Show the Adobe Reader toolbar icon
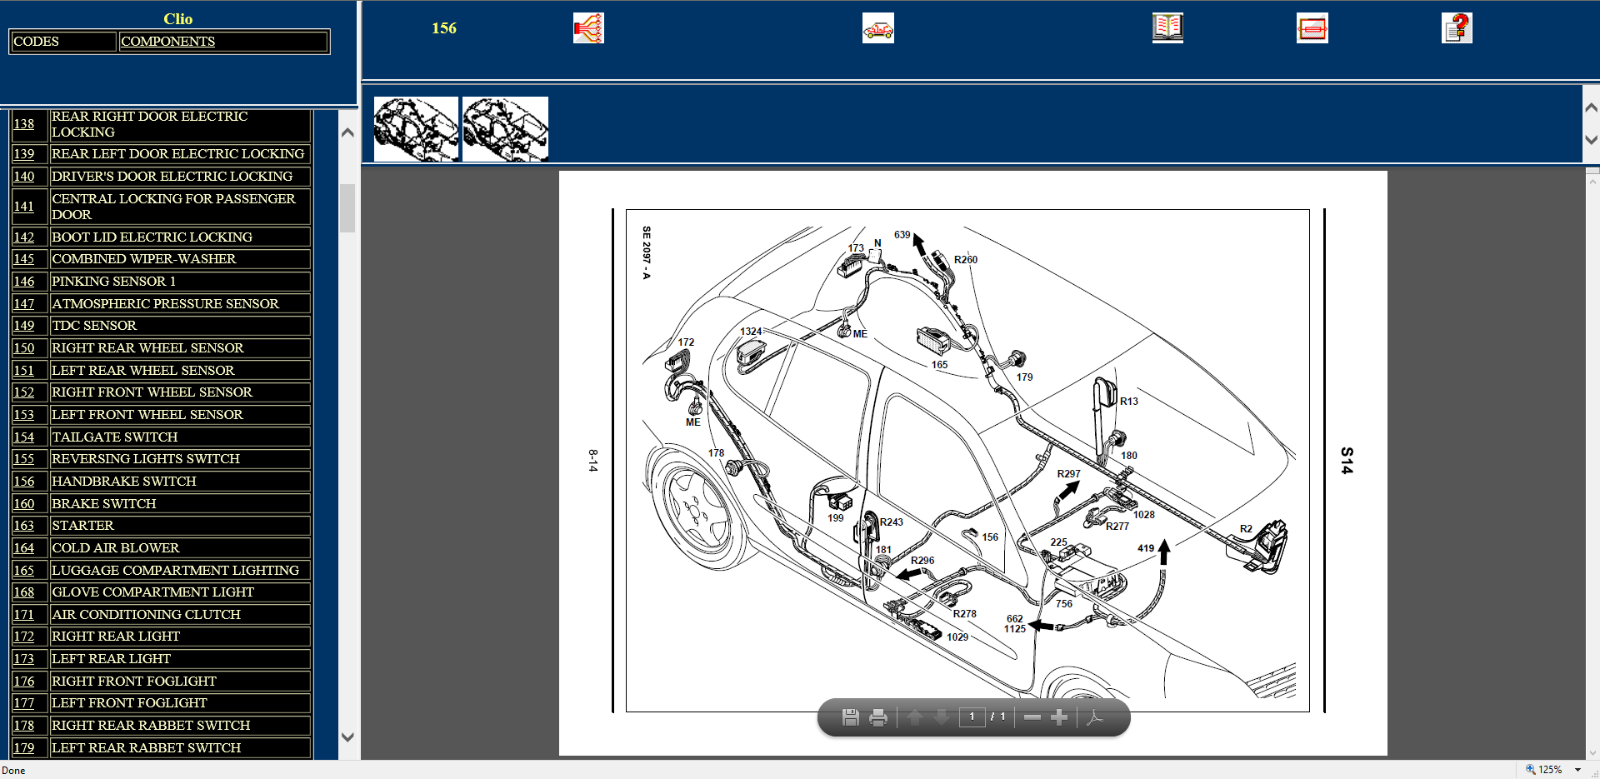1600x779 pixels. pyautogui.click(x=1095, y=717)
